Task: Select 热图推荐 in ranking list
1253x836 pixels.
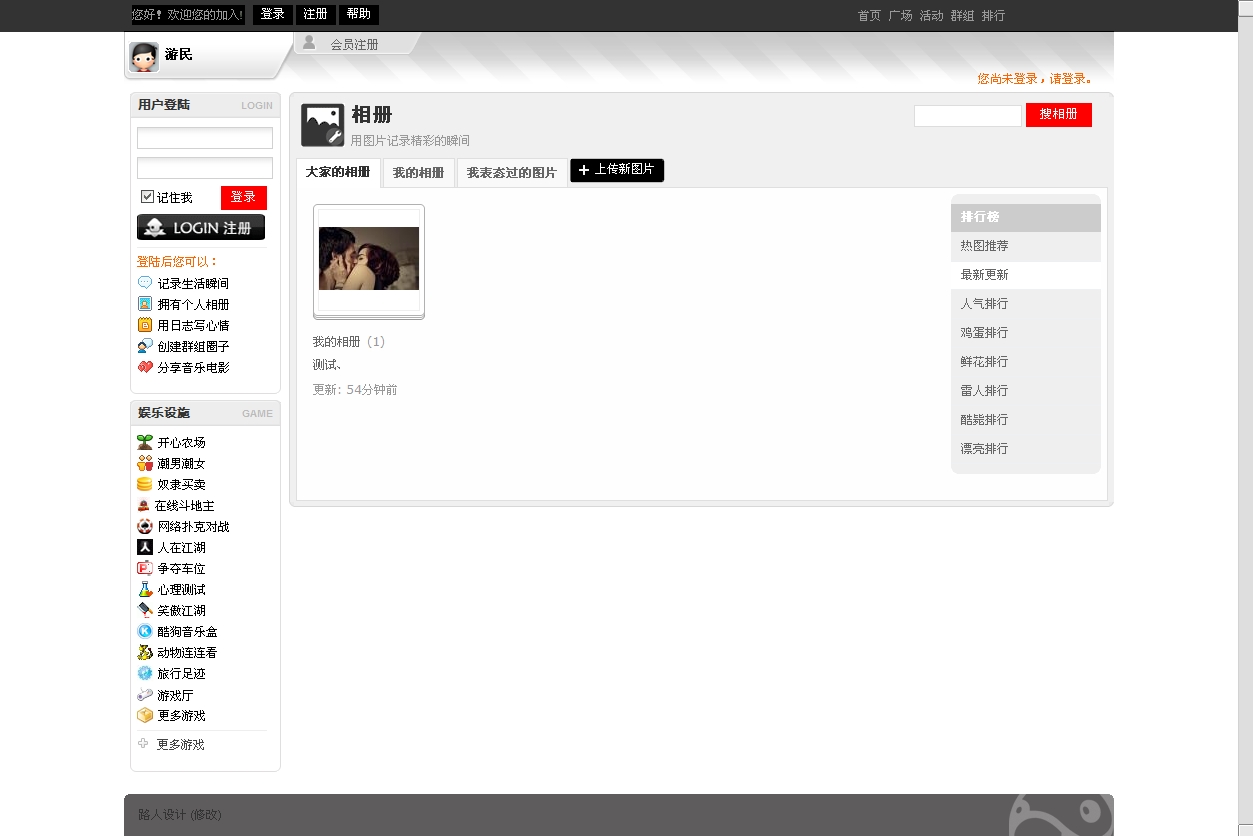Action: pos(985,246)
